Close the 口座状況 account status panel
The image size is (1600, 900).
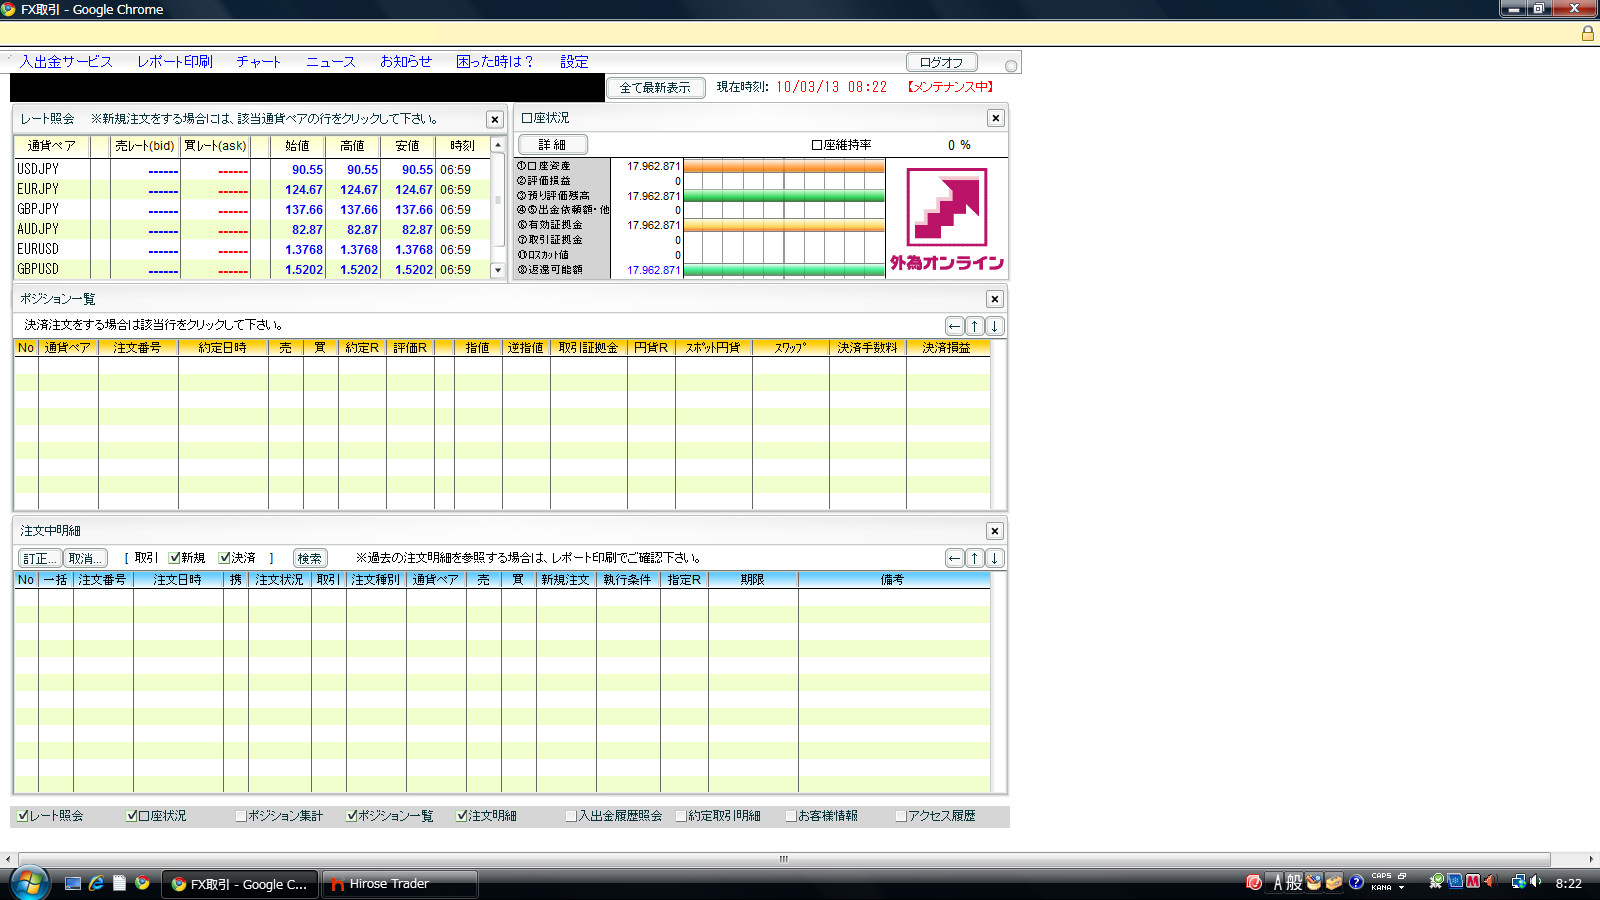coord(996,118)
